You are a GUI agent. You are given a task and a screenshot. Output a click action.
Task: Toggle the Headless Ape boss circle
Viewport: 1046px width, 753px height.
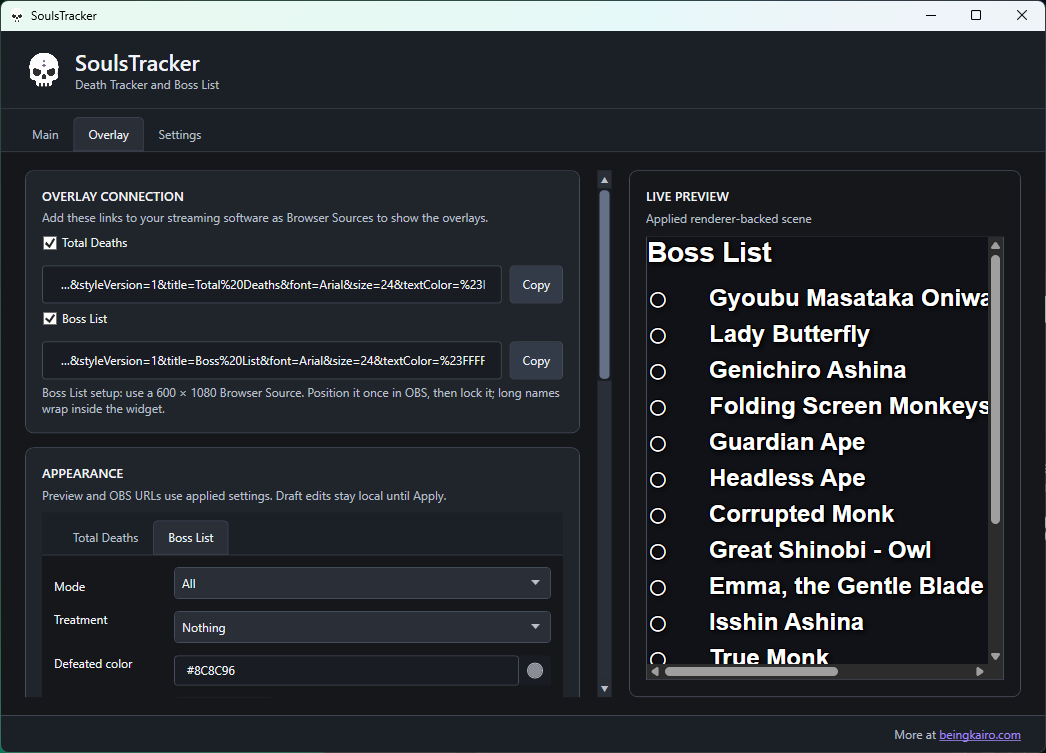[658, 480]
